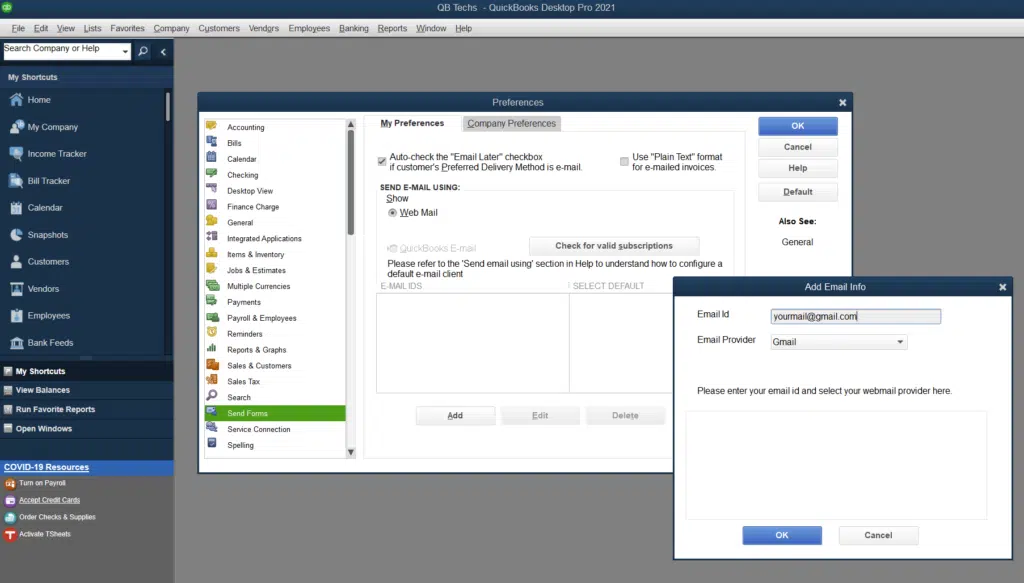Screen dimensions: 1024x583
Task: Enable Plain Text format checkbox
Action: click(x=624, y=161)
